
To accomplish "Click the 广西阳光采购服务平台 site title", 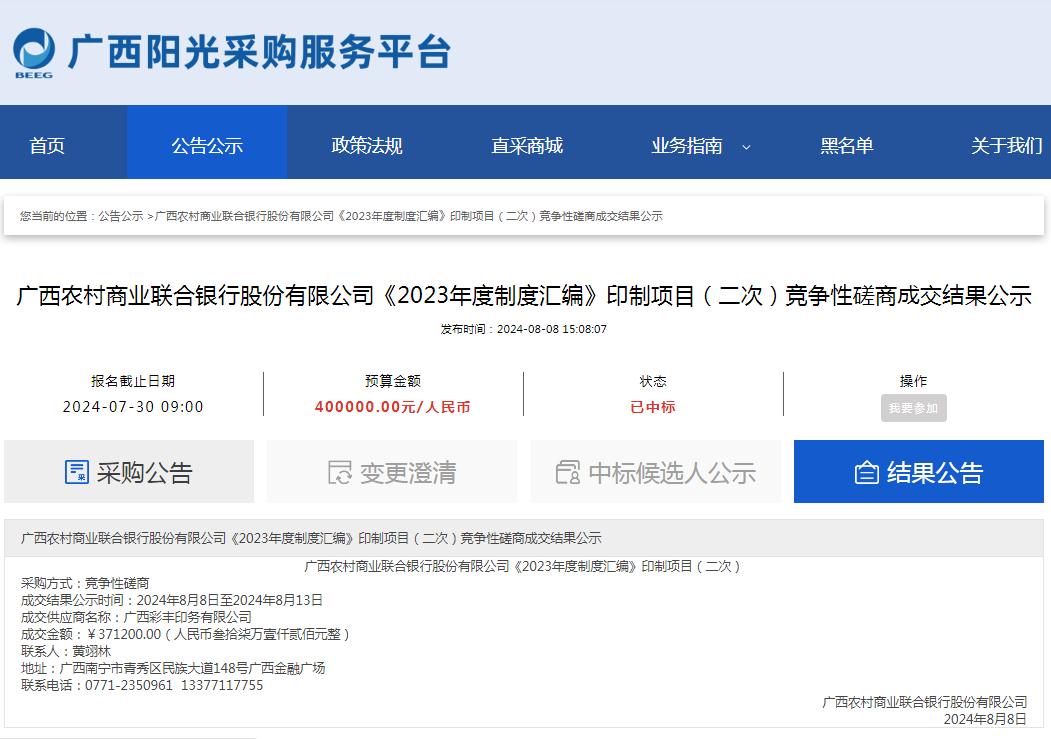I will pyautogui.click(x=259, y=52).
